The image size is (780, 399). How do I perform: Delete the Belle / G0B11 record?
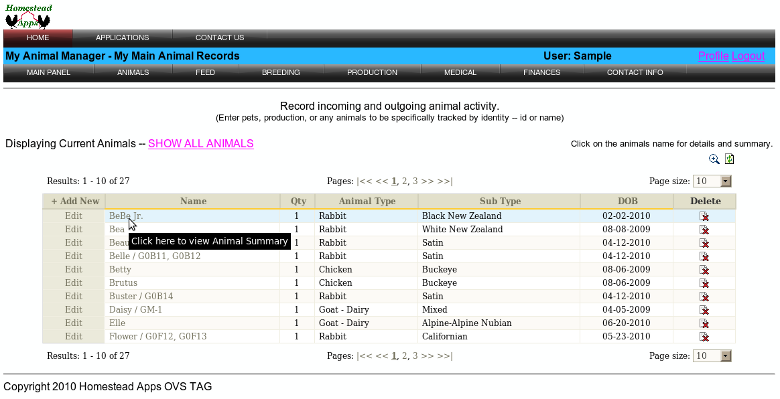click(704, 256)
